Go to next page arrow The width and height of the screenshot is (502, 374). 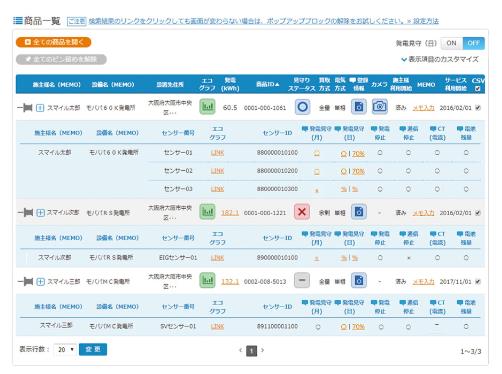tap(263, 350)
